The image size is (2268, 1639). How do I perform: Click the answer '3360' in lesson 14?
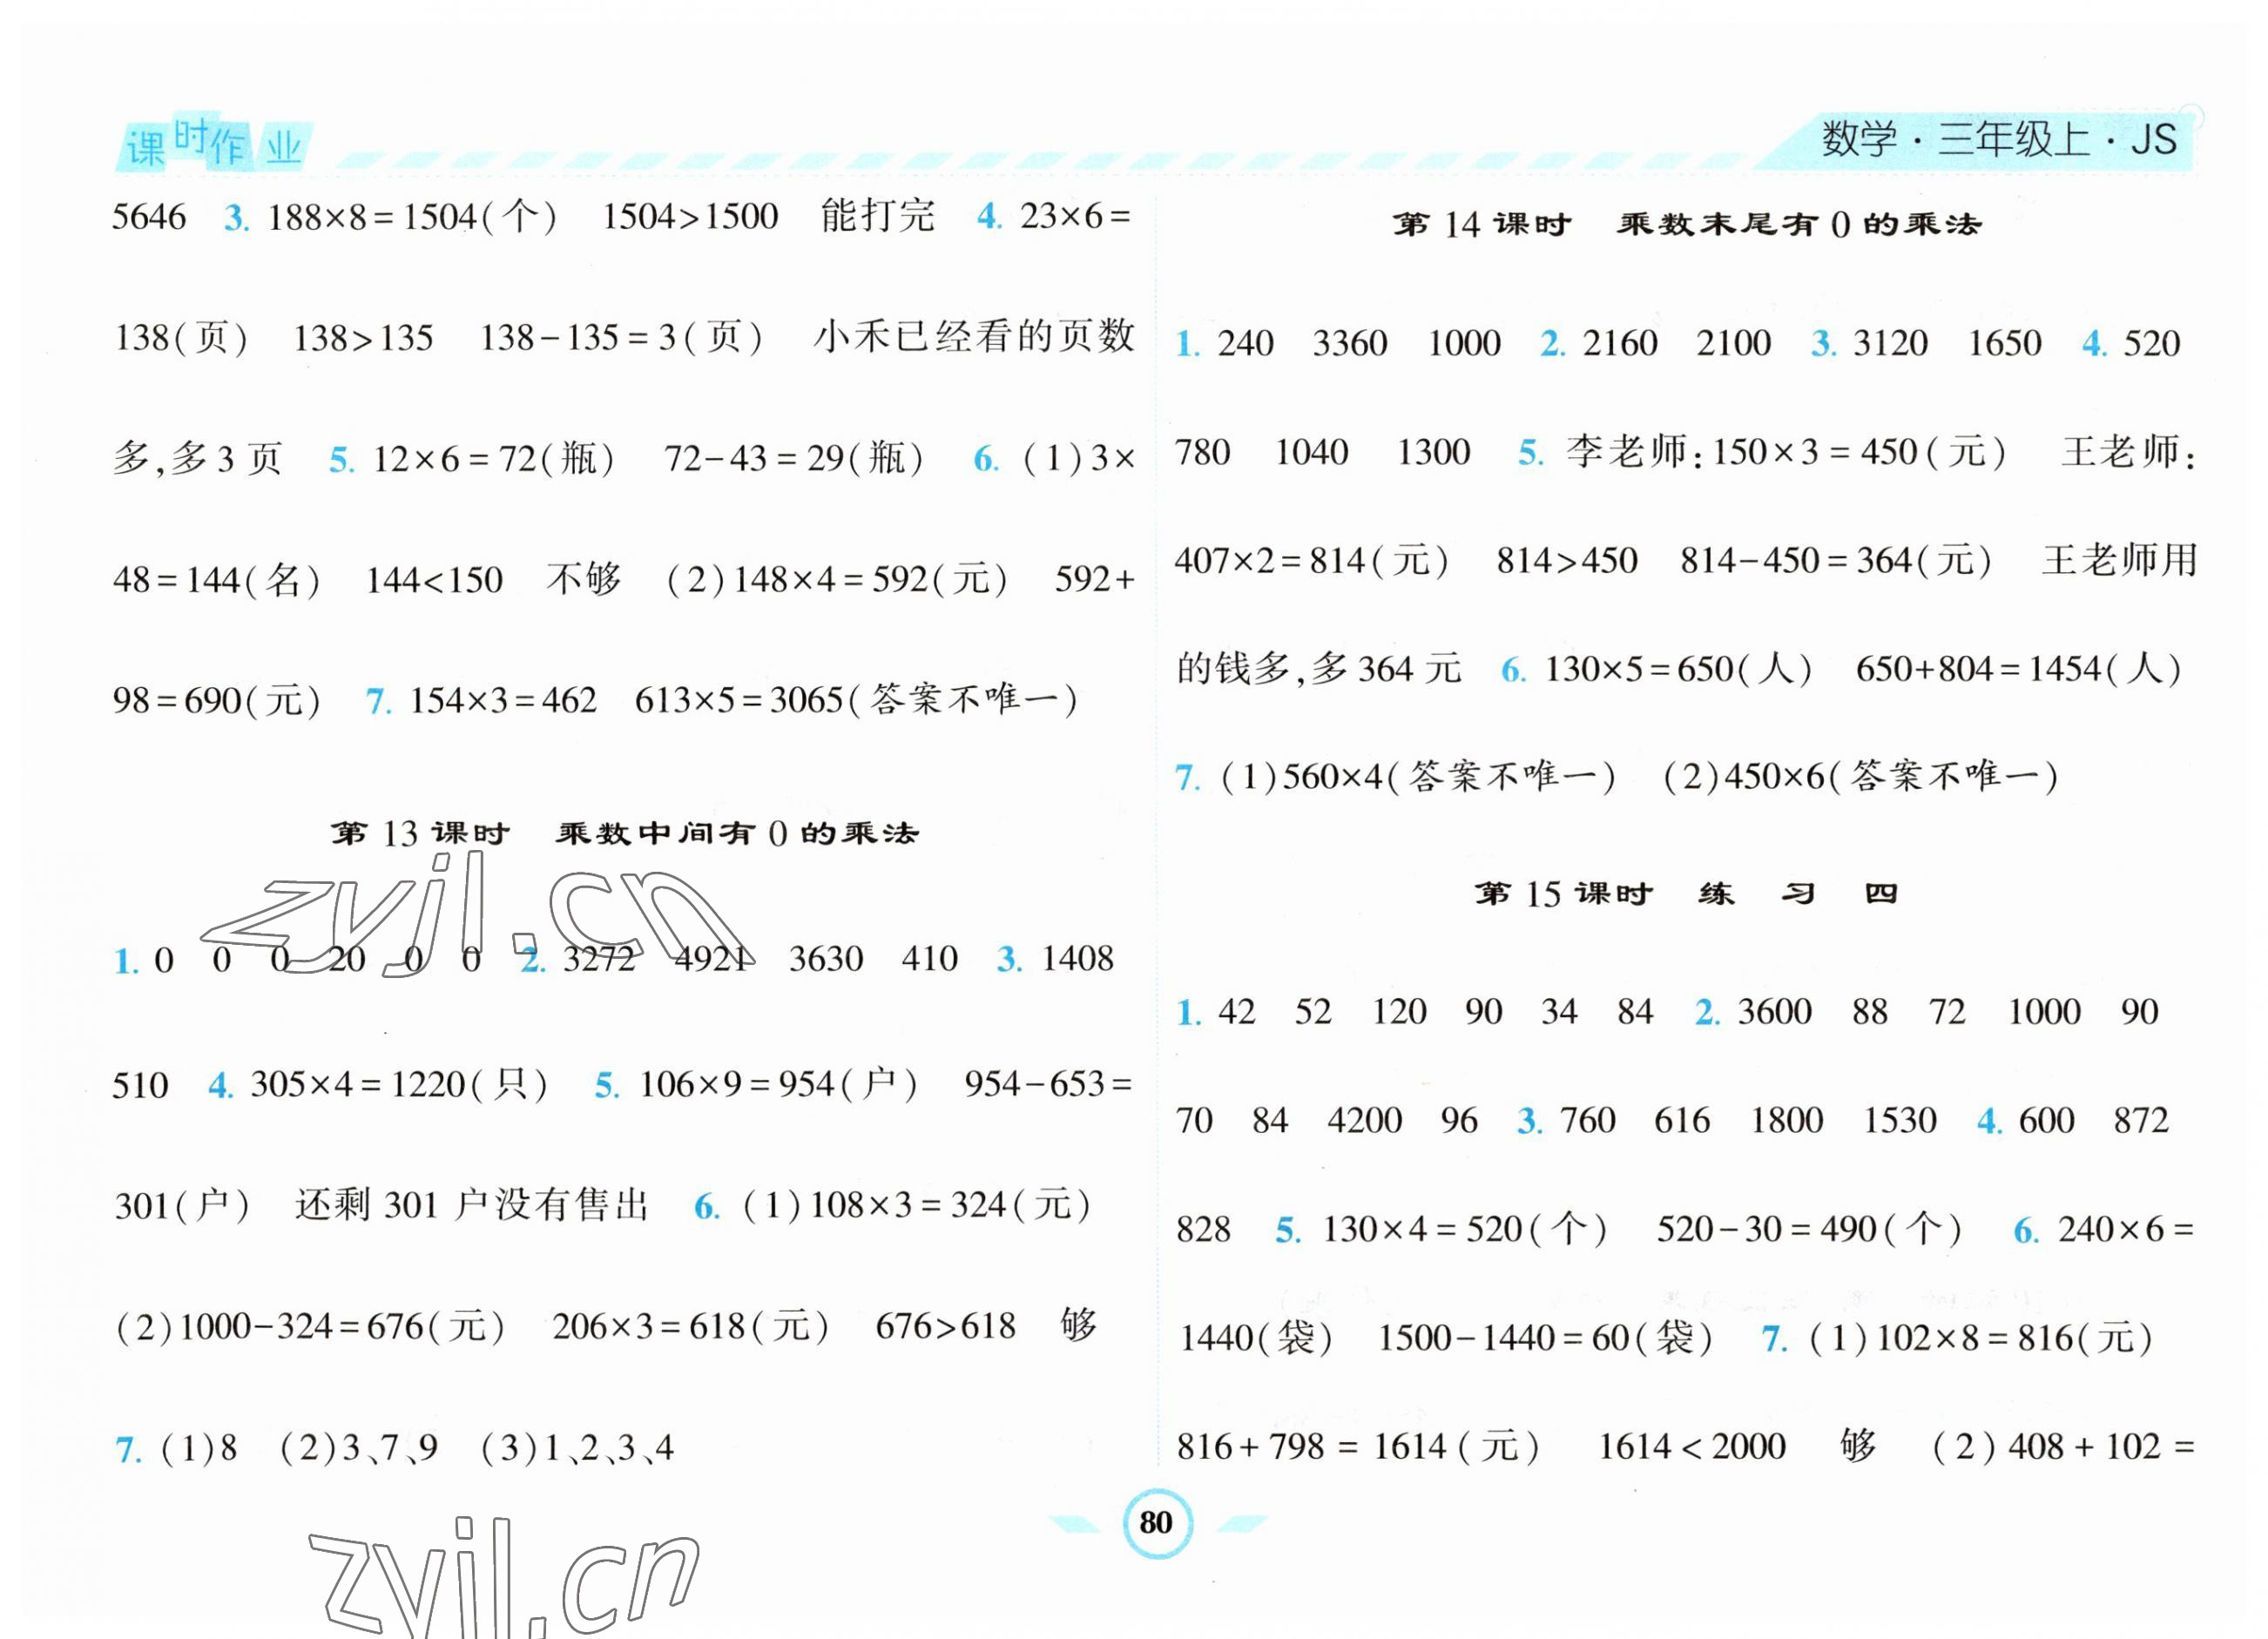pyautogui.click(x=1350, y=344)
